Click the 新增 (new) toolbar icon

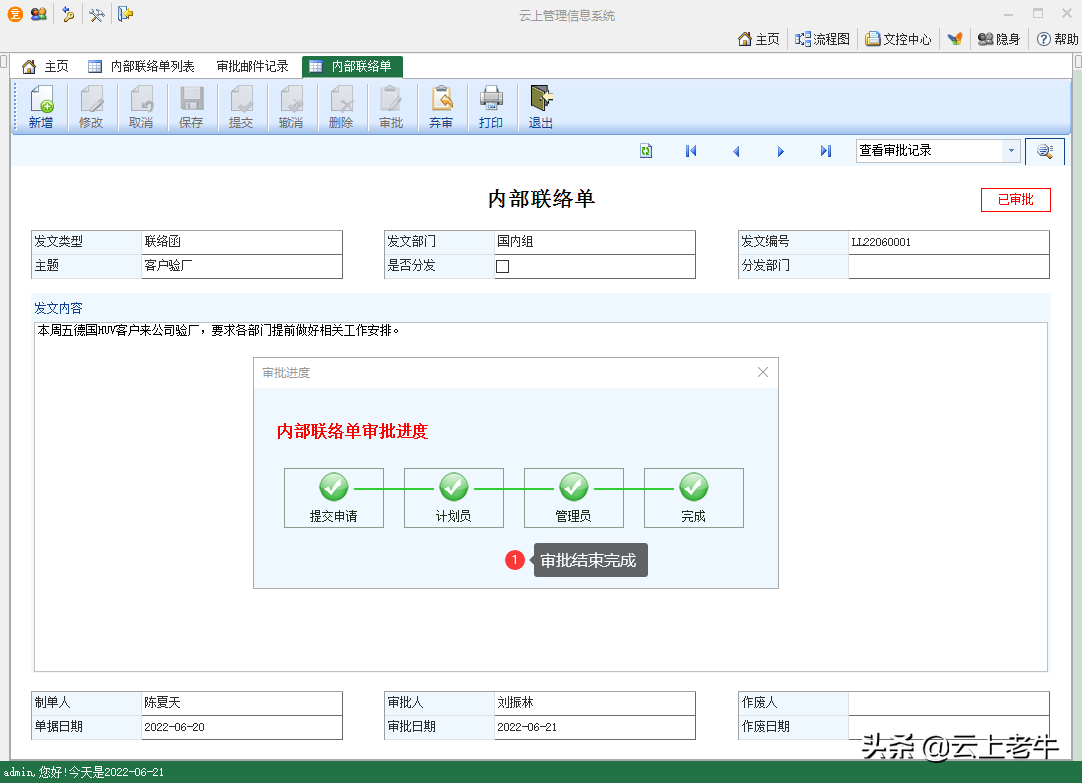(41, 107)
